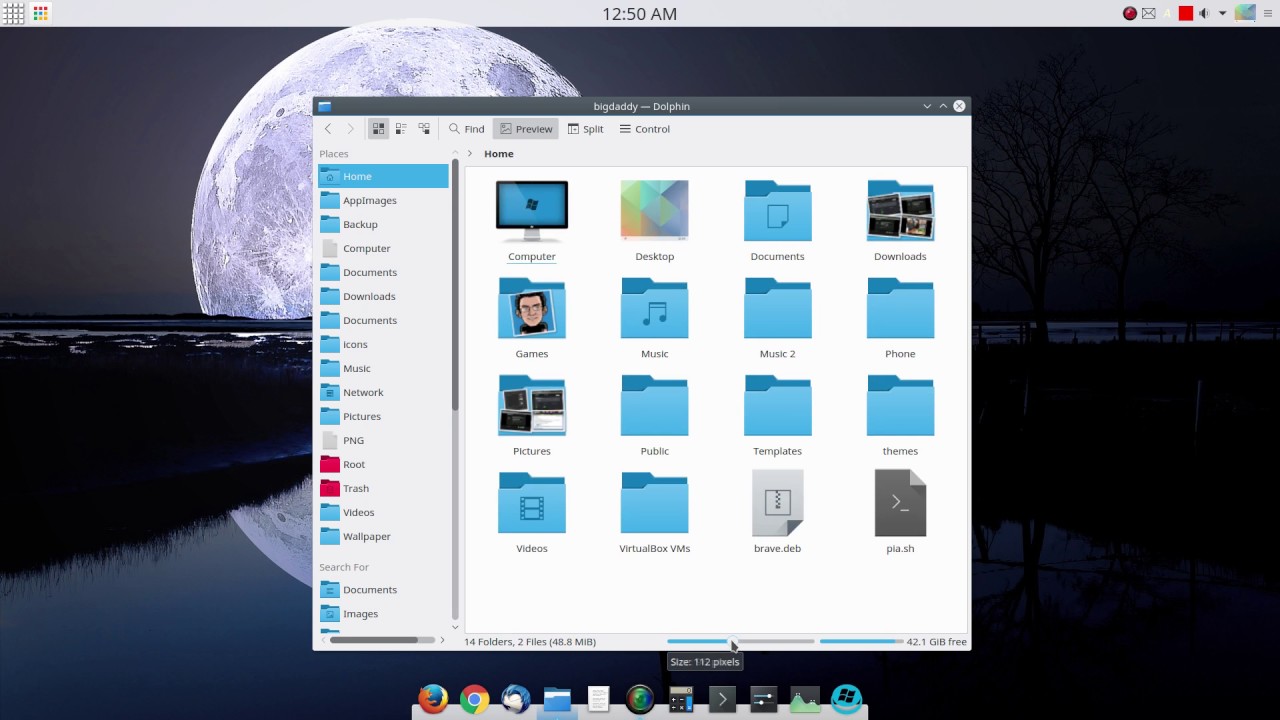The width and height of the screenshot is (1280, 720).
Task: Click the "14 Folders, 2 Files" status text
Action: click(x=530, y=642)
